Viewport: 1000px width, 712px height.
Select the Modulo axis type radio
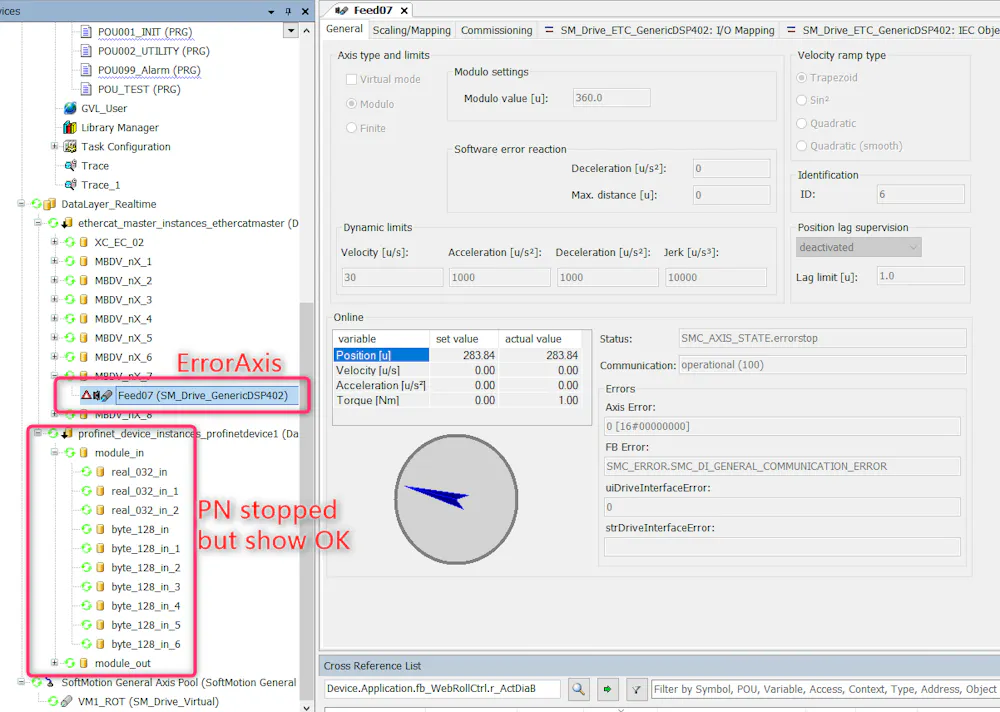tap(351, 103)
